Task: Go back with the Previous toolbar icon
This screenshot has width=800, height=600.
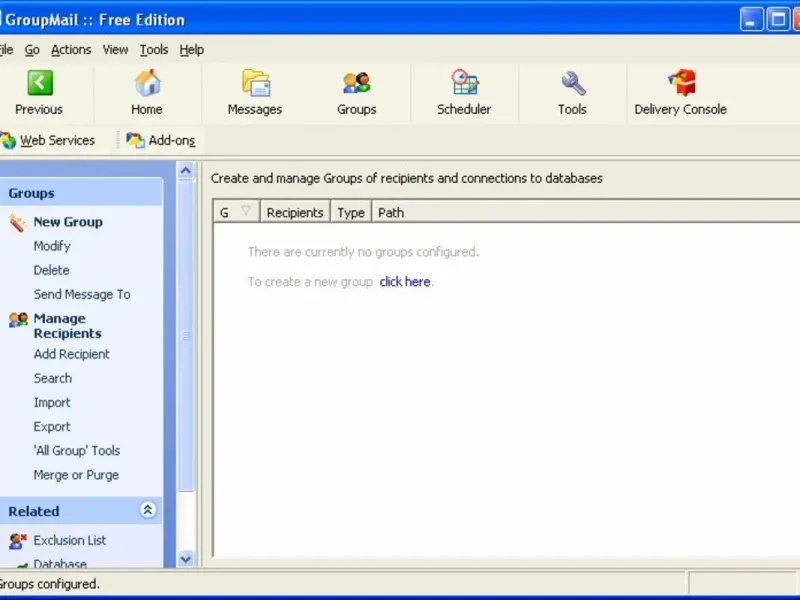Action: [40, 83]
